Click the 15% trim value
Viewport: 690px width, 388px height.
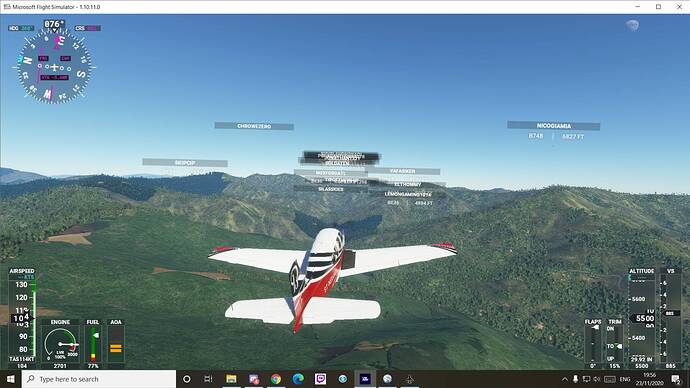[615, 366]
